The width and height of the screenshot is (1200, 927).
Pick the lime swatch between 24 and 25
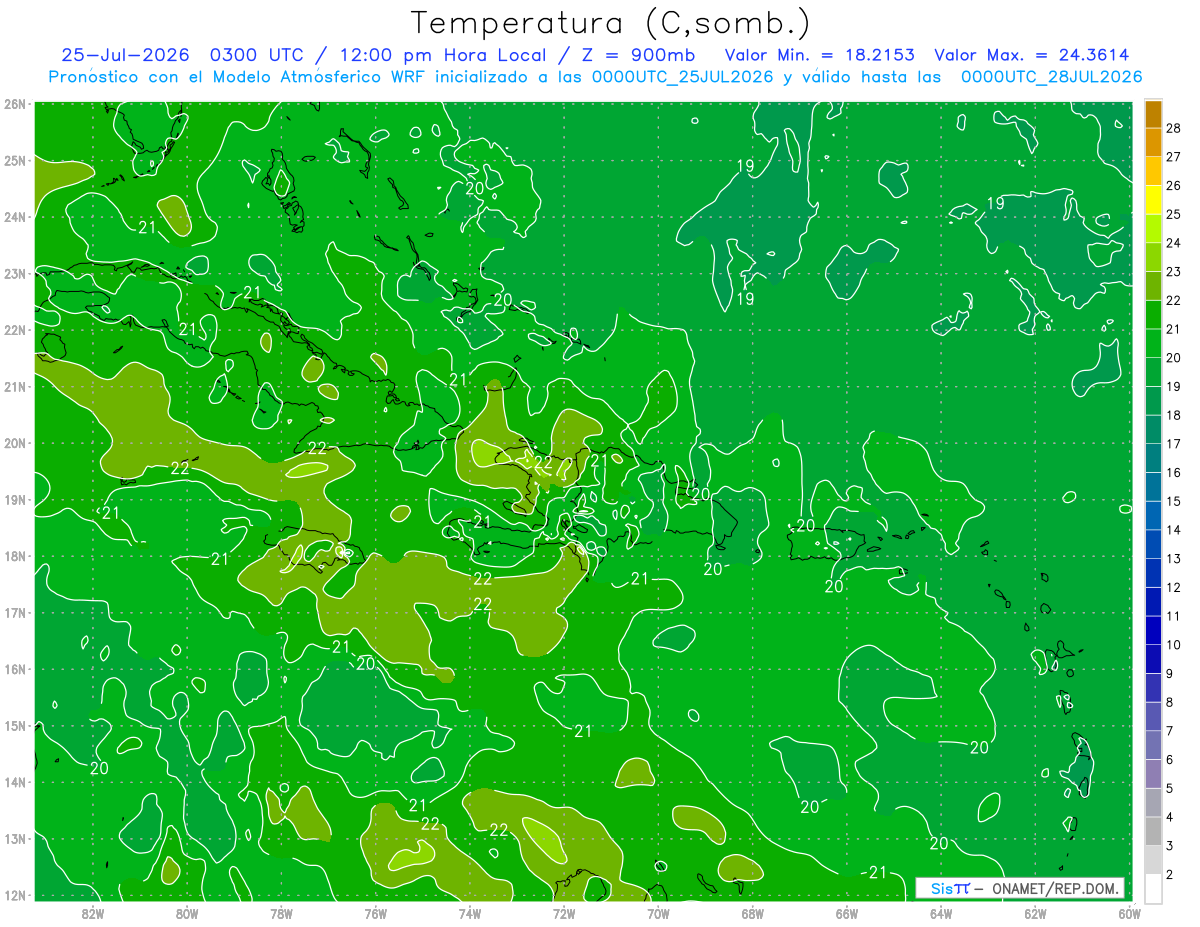(1154, 229)
